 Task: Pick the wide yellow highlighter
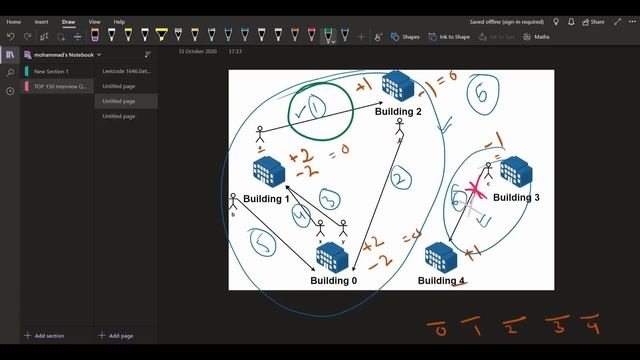pyautogui.click(x=162, y=35)
